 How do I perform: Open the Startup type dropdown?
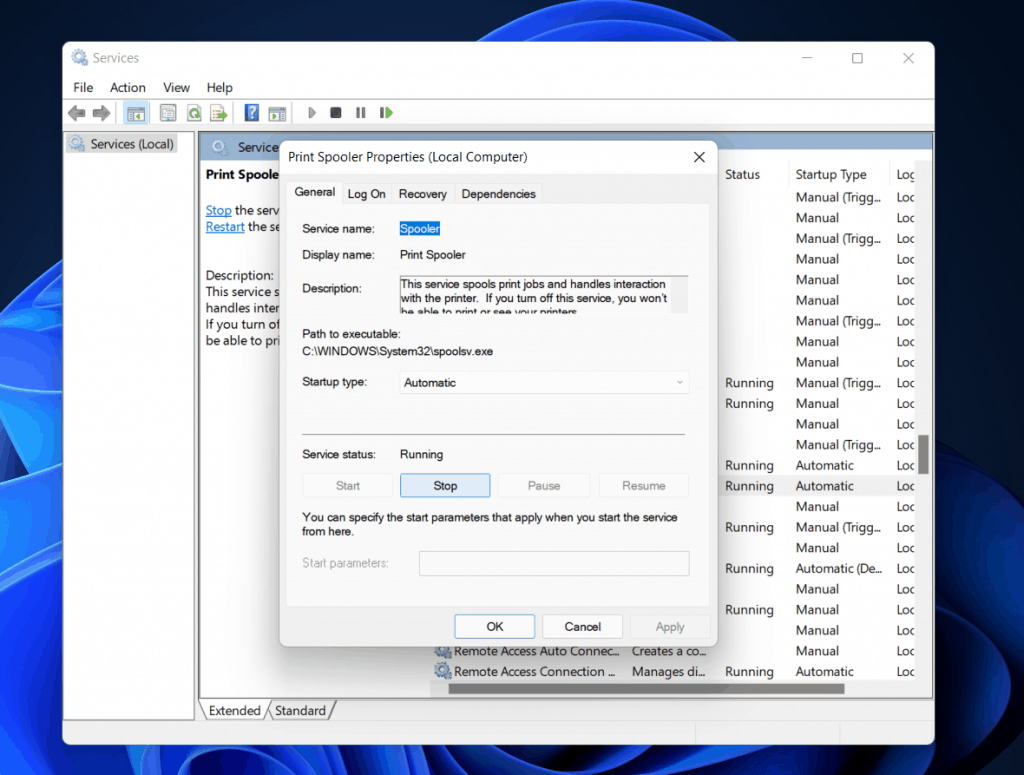544,382
